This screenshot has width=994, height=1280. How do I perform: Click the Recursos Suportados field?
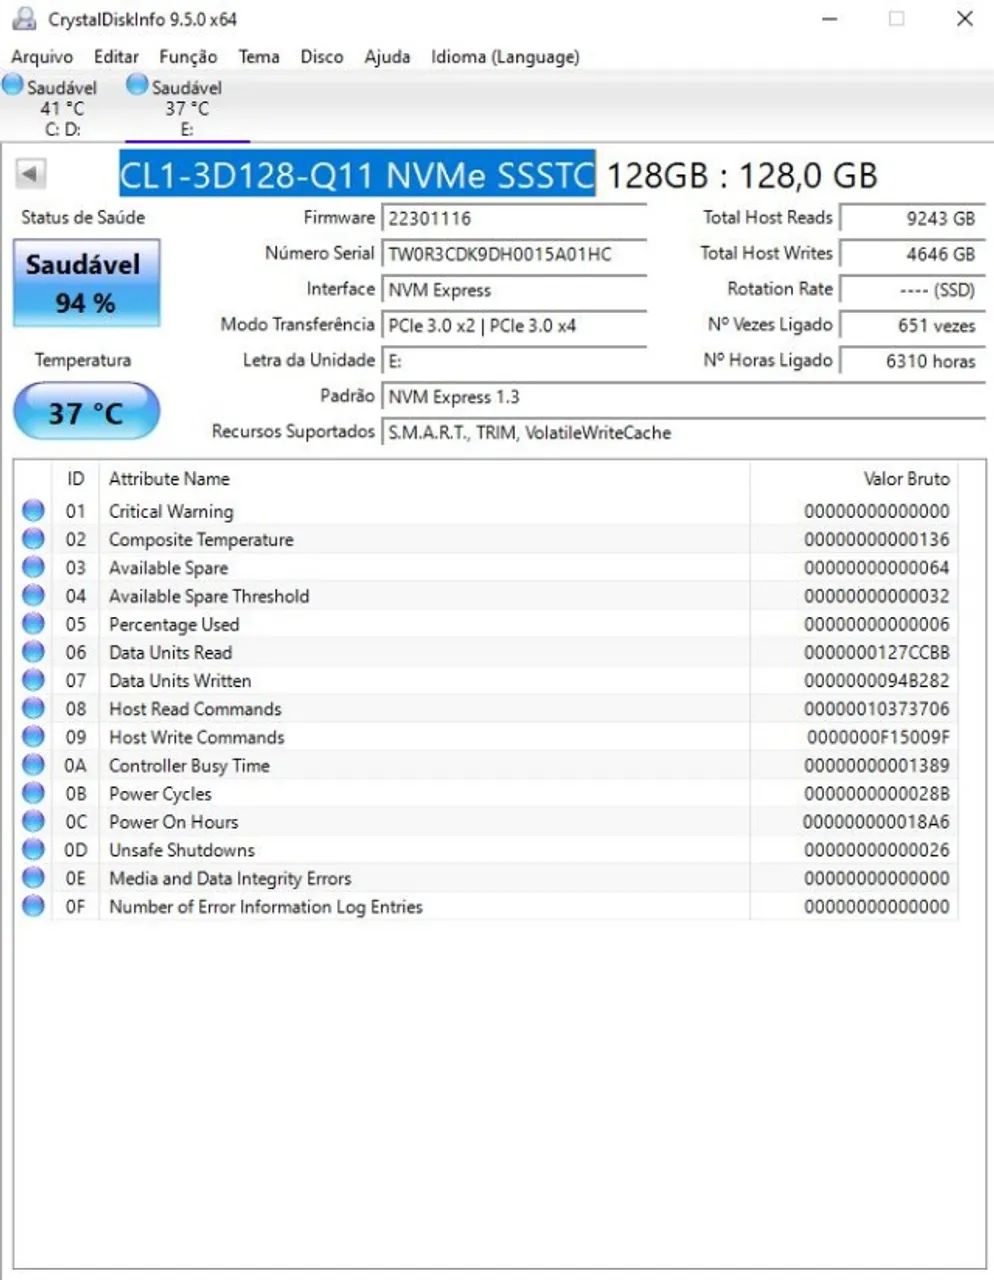pyautogui.click(x=683, y=433)
